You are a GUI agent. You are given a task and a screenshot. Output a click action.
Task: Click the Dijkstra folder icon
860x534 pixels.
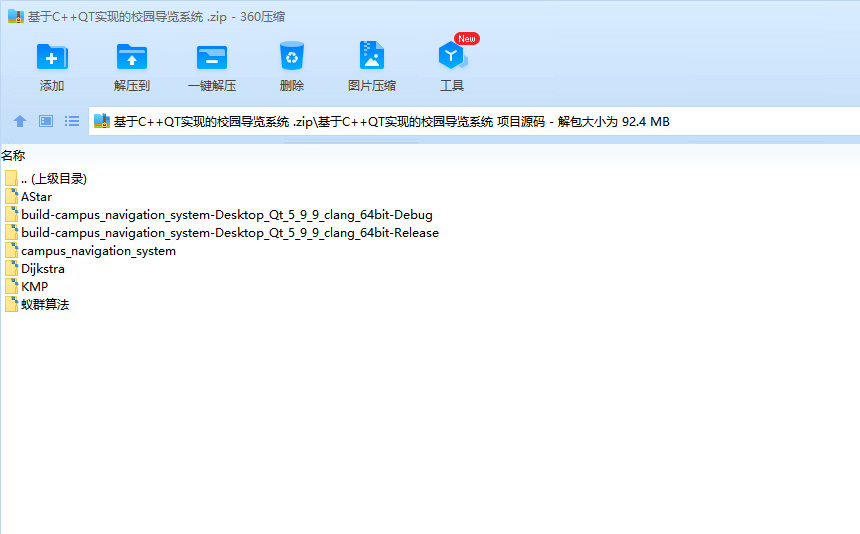click(x=12, y=269)
